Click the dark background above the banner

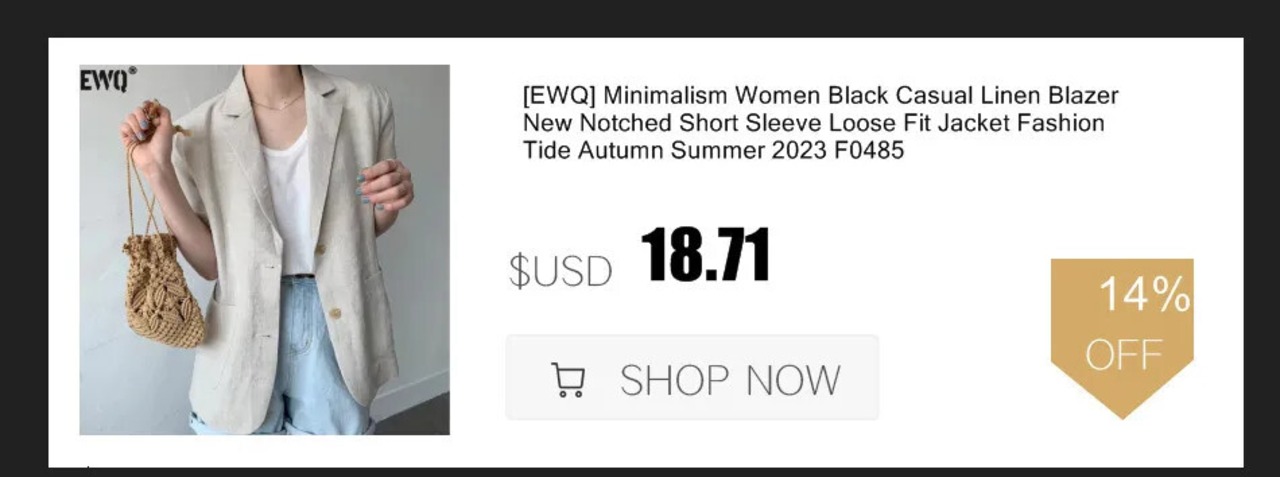(640, 18)
